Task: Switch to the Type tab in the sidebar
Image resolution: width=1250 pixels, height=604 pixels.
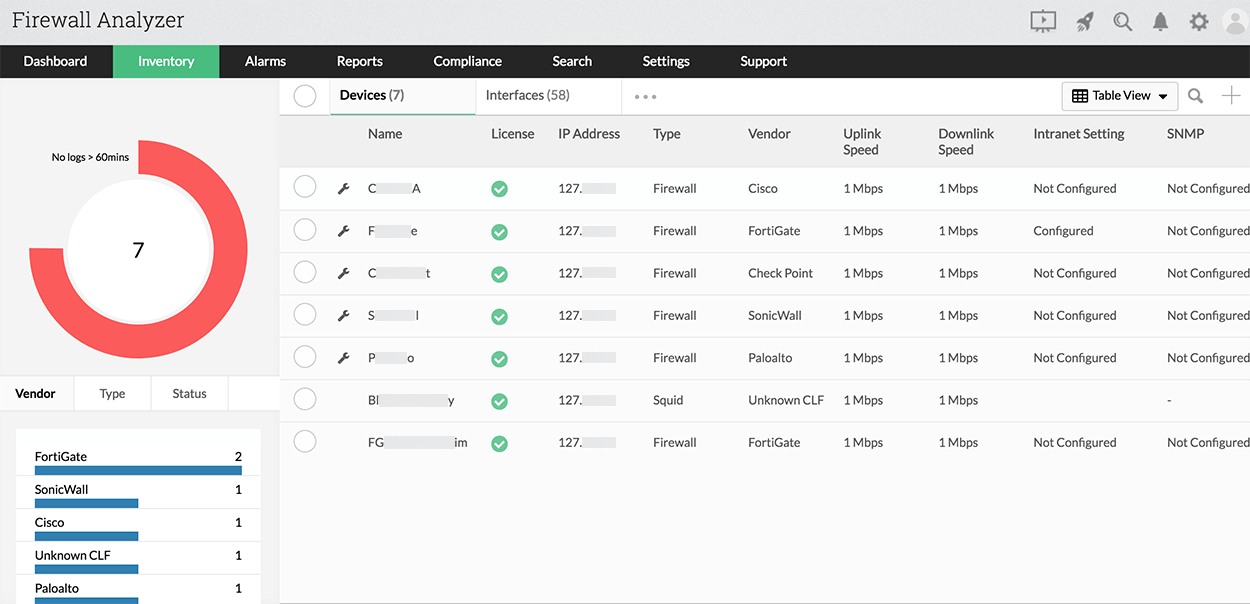Action: point(112,393)
